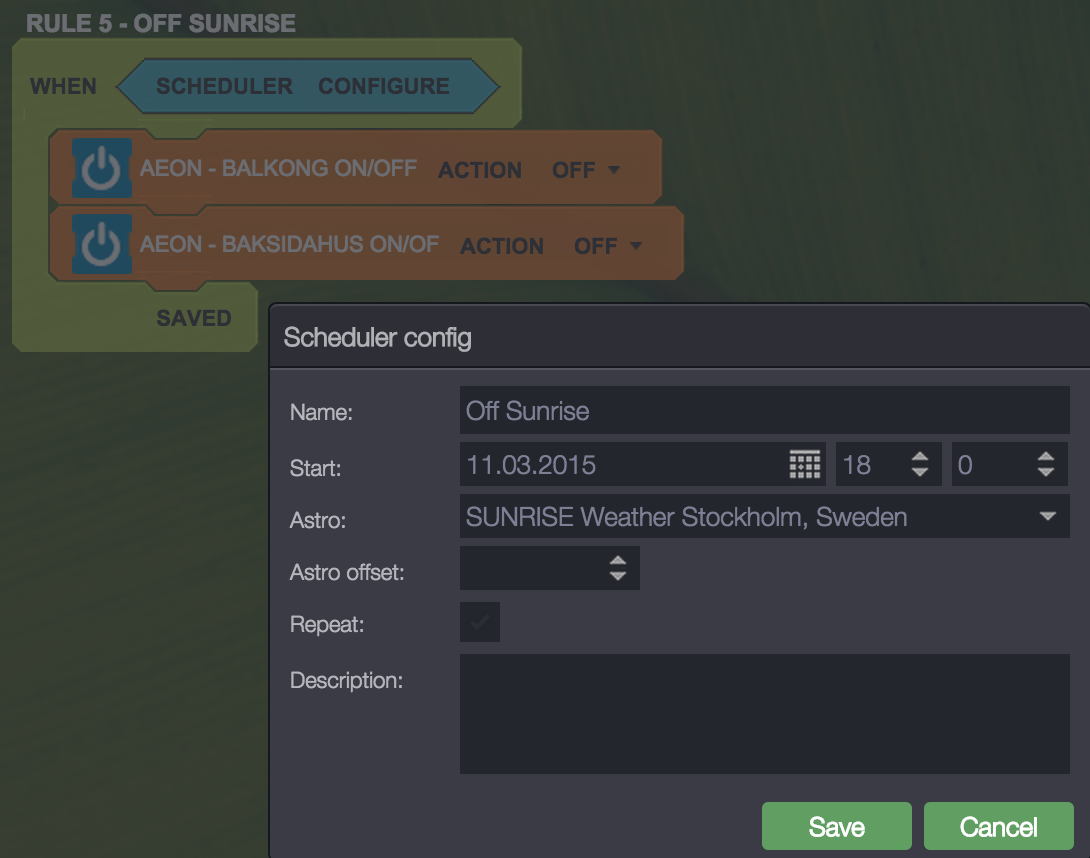
Task: Click the Name input field
Action: (x=764, y=411)
